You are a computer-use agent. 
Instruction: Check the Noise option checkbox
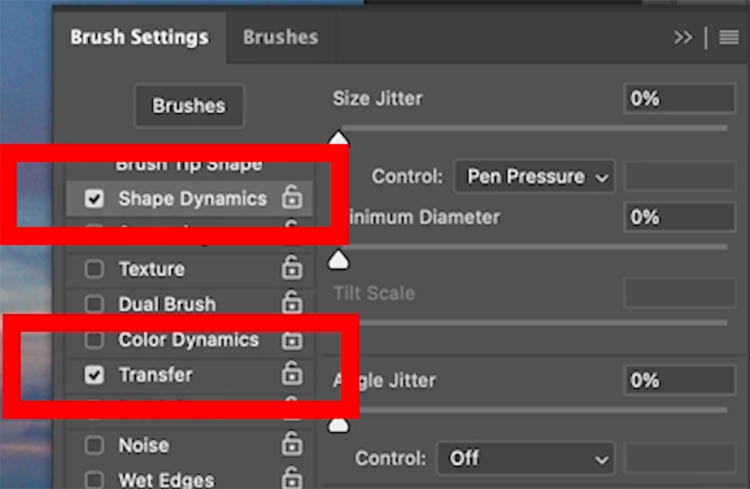click(94, 445)
